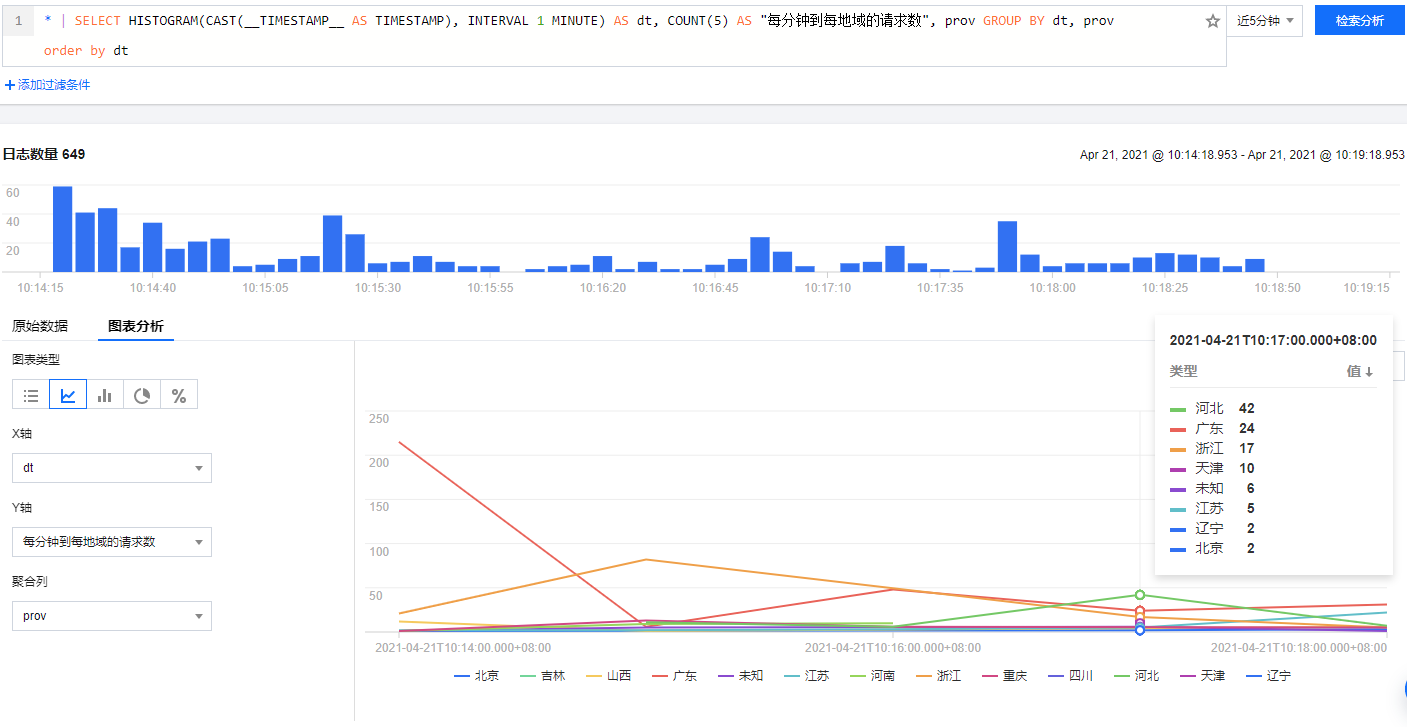Click line number 1 in editor gutter
This screenshot has height=727, width=1407.
click(x=18, y=21)
